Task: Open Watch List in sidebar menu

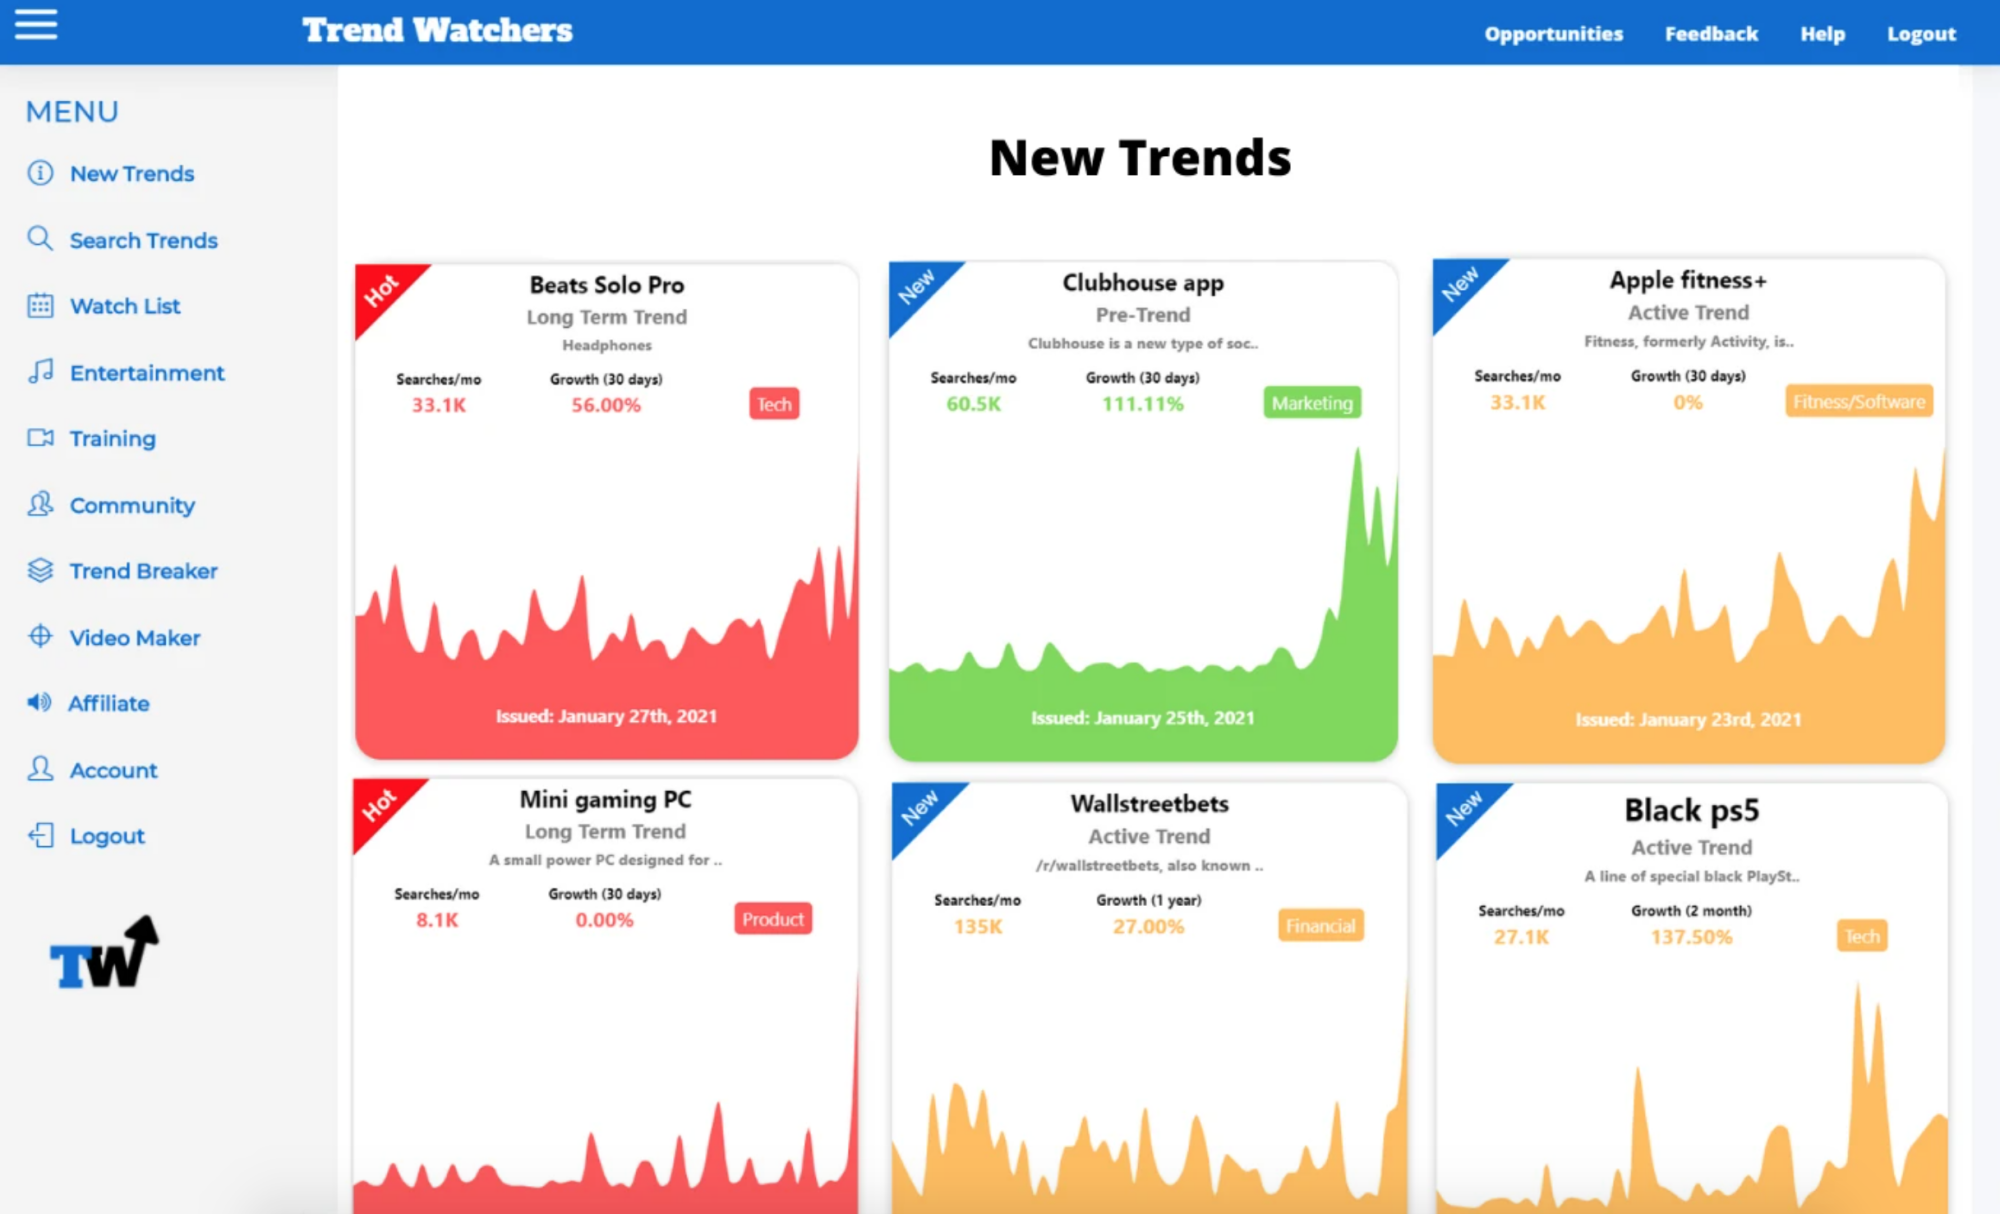Action: coord(125,306)
